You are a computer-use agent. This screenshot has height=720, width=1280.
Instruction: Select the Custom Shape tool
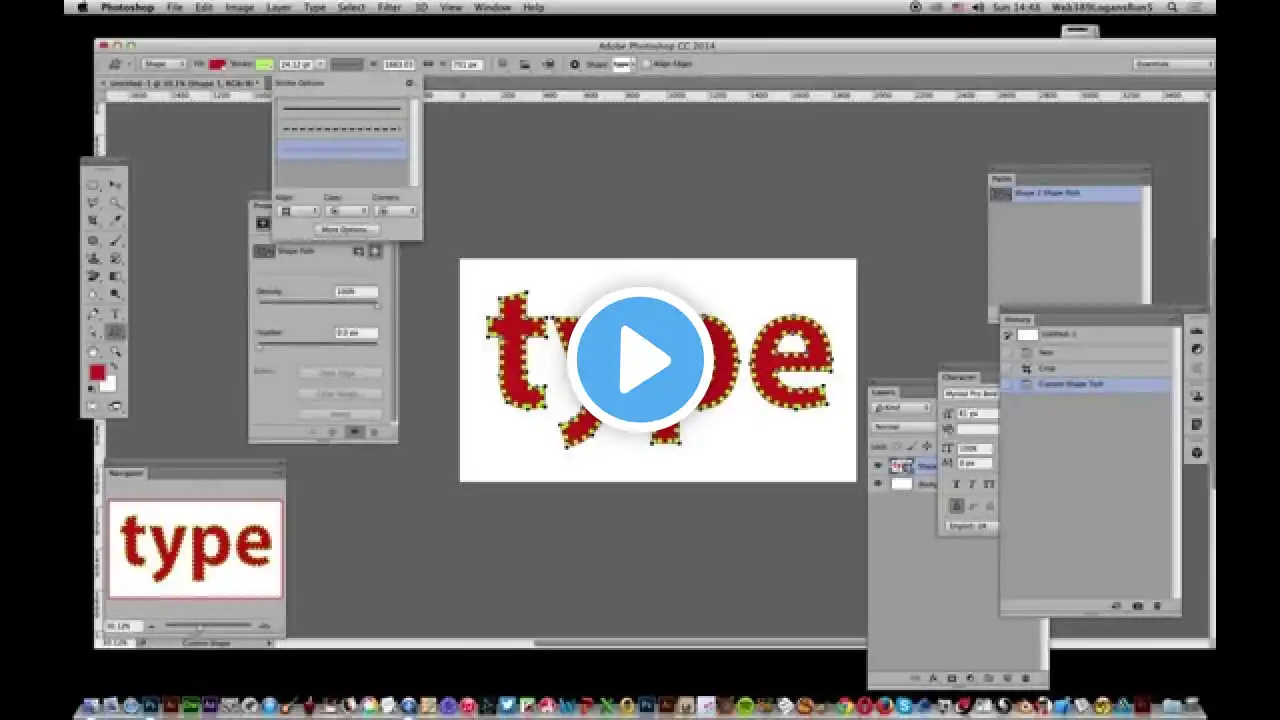coord(115,331)
